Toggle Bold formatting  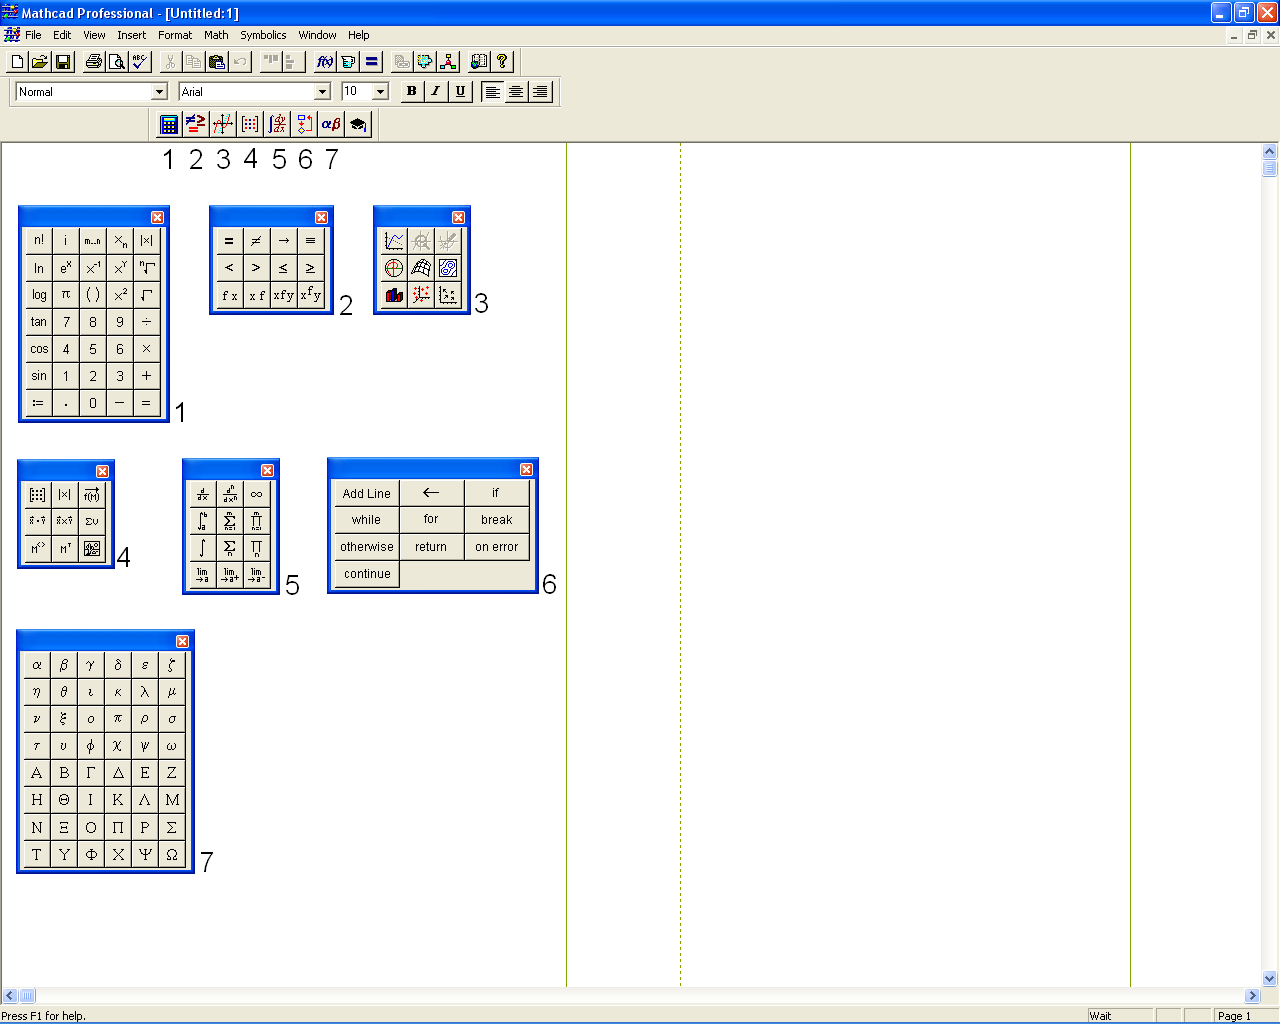(411, 91)
